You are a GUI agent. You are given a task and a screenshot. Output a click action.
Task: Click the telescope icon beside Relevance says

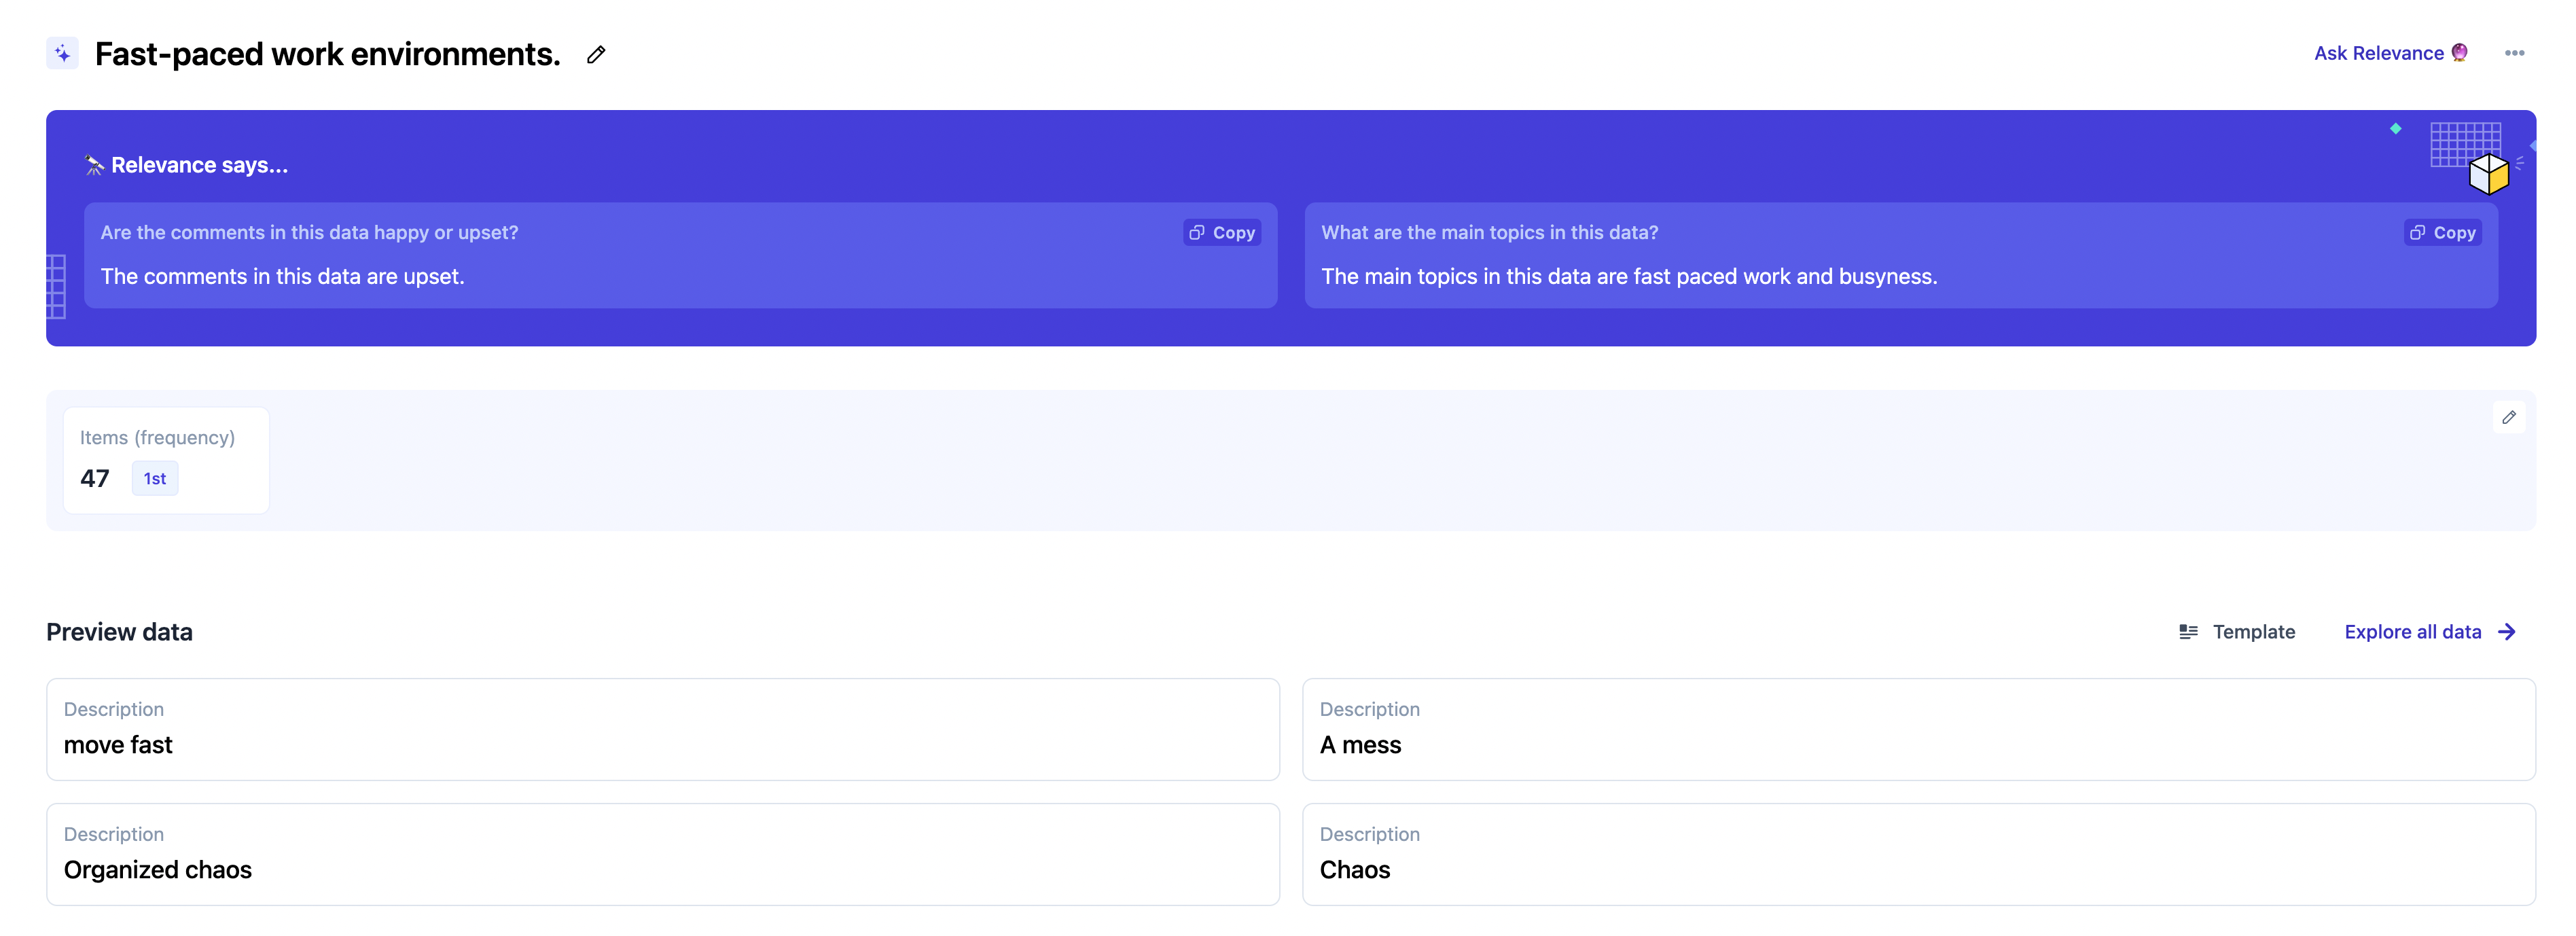tap(94, 165)
